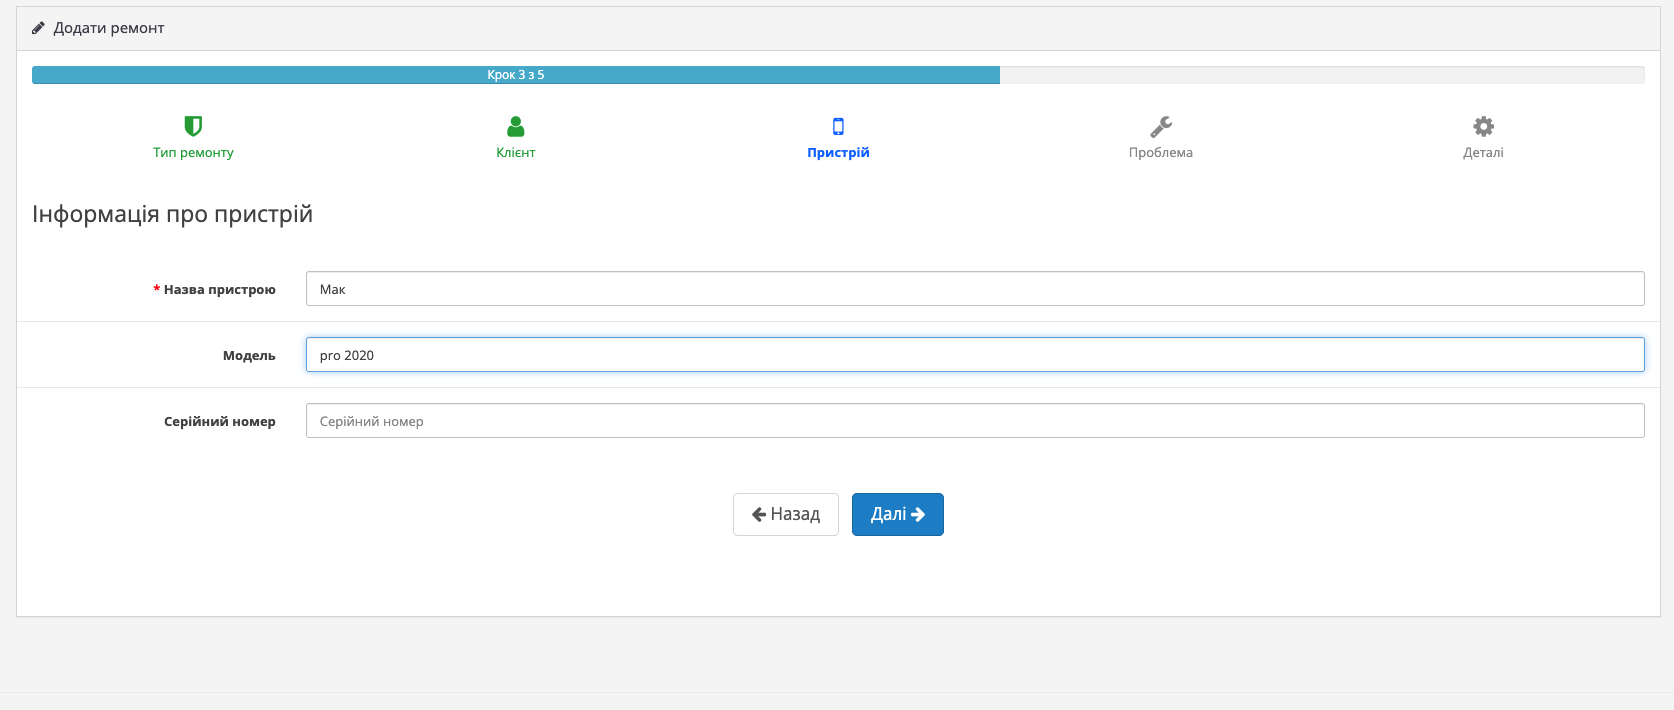The image size is (1674, 710).
Task: Click the Назад button
Action: [786, 514]
